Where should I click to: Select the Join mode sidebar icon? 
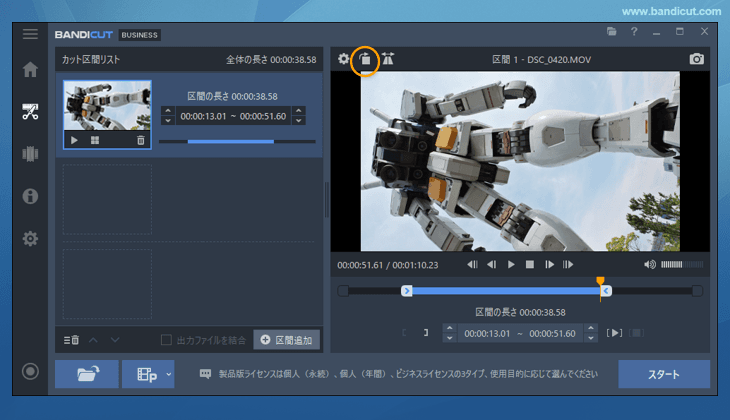(x=30, y=154)
